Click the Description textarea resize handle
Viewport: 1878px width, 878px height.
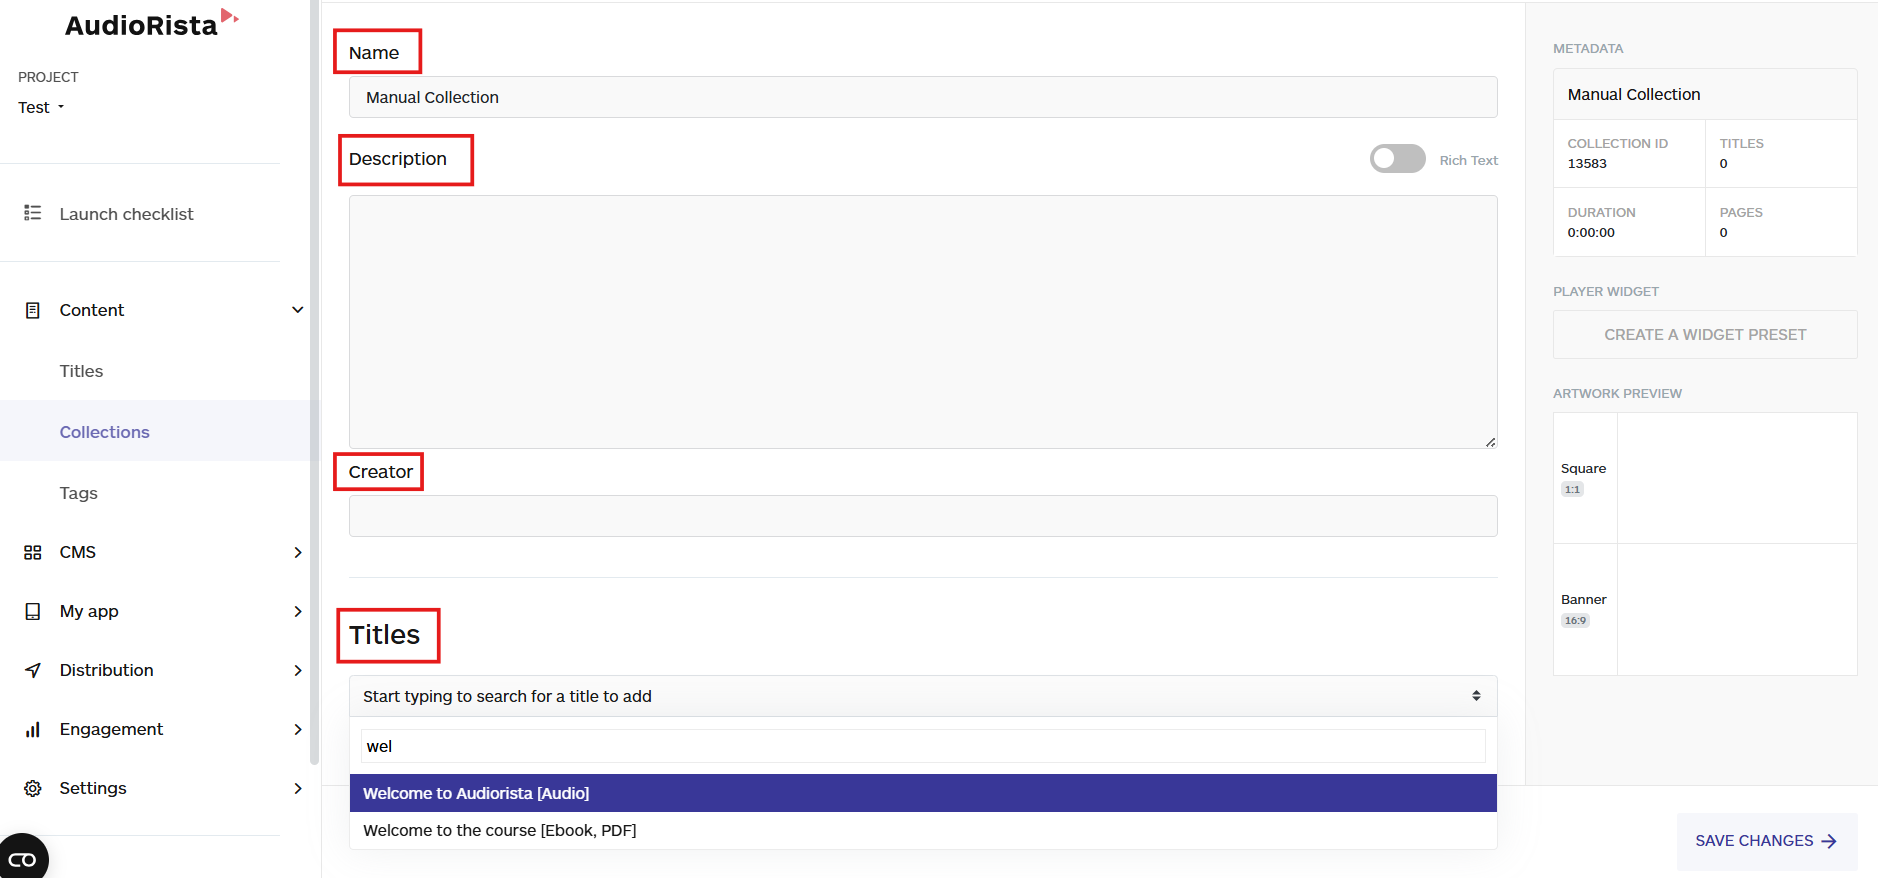pyautogui.click(x=1490, y=441)
